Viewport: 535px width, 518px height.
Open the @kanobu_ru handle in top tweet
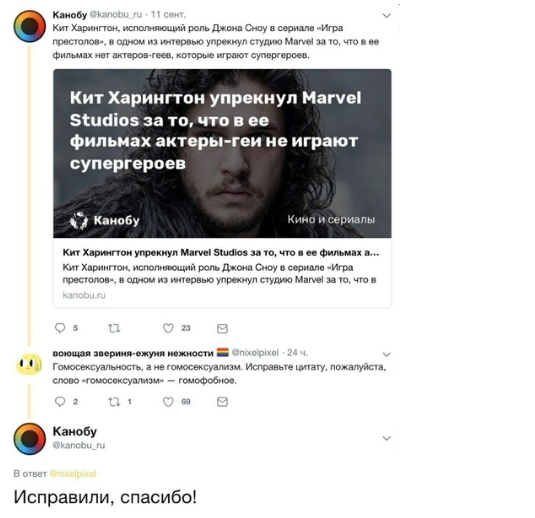(x=116, y=15)
